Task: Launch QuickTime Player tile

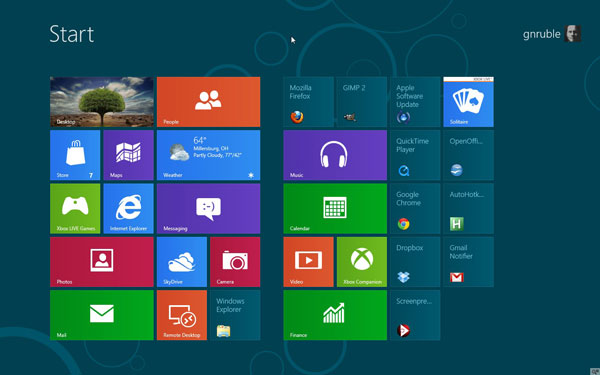Action: click(415, 155)
